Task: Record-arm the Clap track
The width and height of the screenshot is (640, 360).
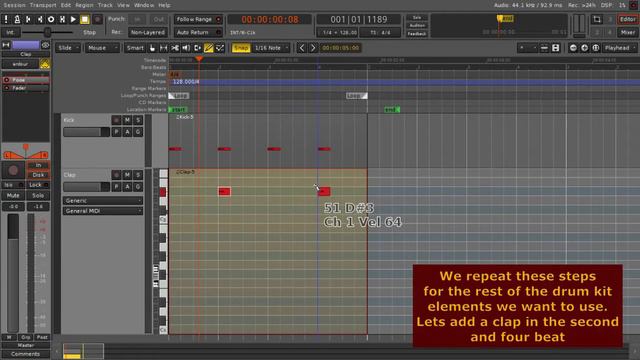Action: 116,175
